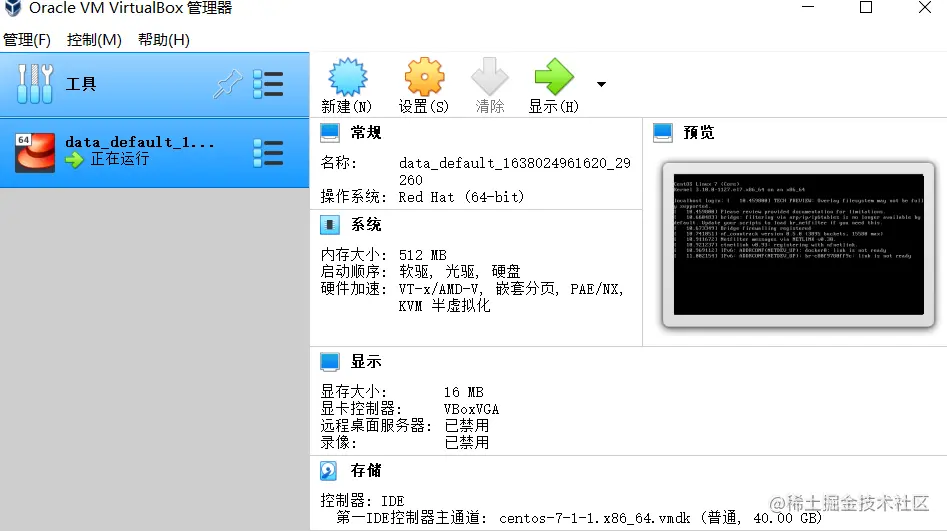Maximize the VirtualBox manager window

coord(866,7)
